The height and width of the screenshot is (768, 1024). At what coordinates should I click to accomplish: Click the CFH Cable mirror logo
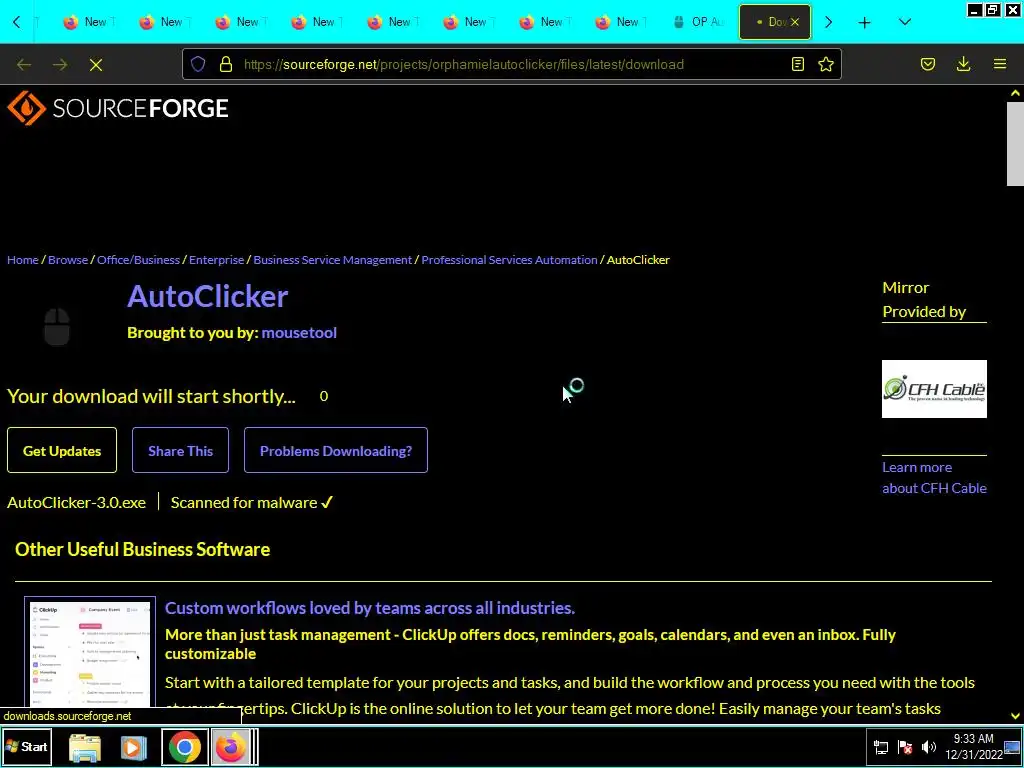[x=934, y=389]
